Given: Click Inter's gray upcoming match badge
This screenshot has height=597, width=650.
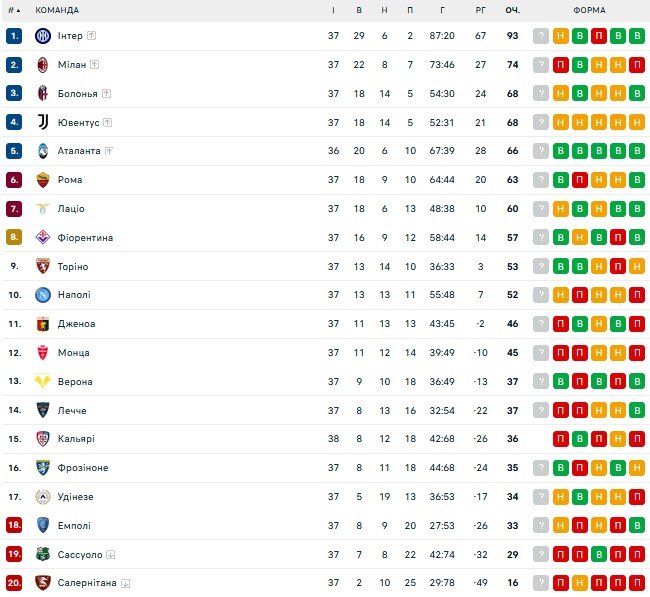Looking at the screenshot, I should tap(541, 36).
